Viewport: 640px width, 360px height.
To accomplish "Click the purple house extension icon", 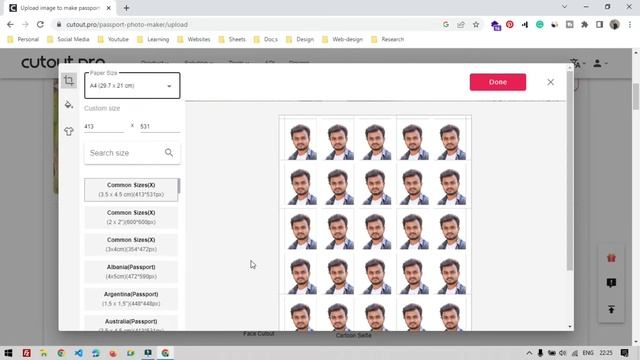I will pos(495,25).
